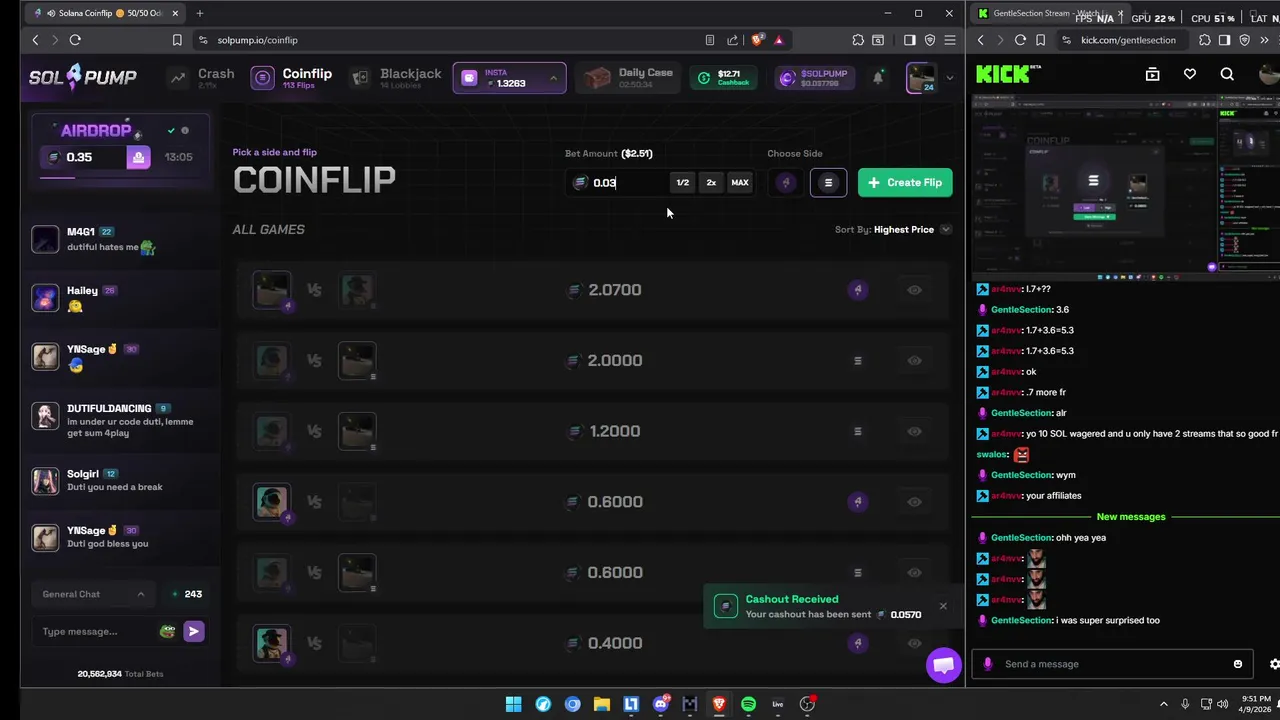
Task: Click the profile avatar with level 24
Action: click(921, 78)
